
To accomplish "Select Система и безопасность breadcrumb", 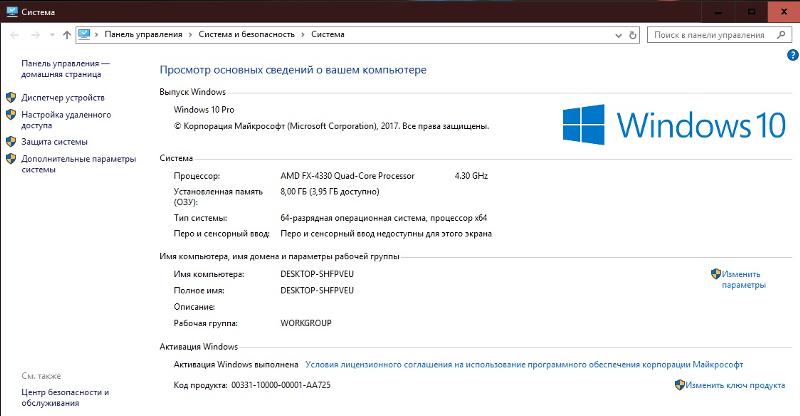I will [246, 34].
